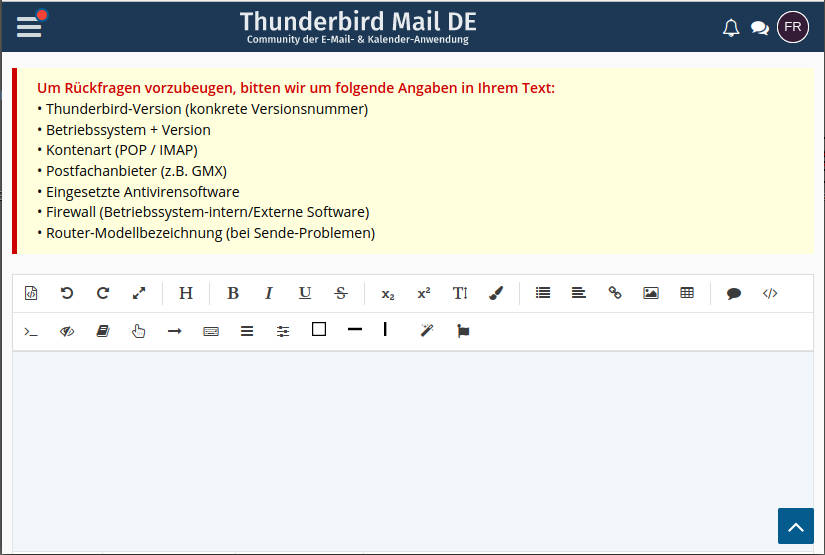Insert spoiler with crossed-eye icon
This screenshot has height=555, width=825.
click(x=67, y=331)
